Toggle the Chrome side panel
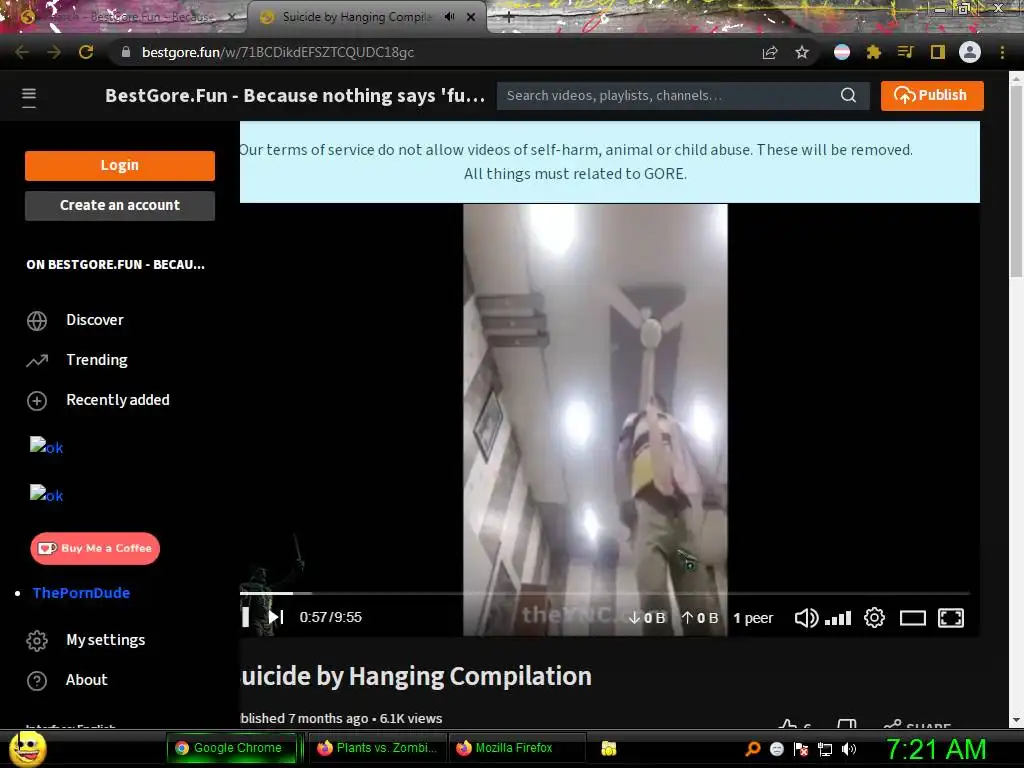 (x=938, y=52)
